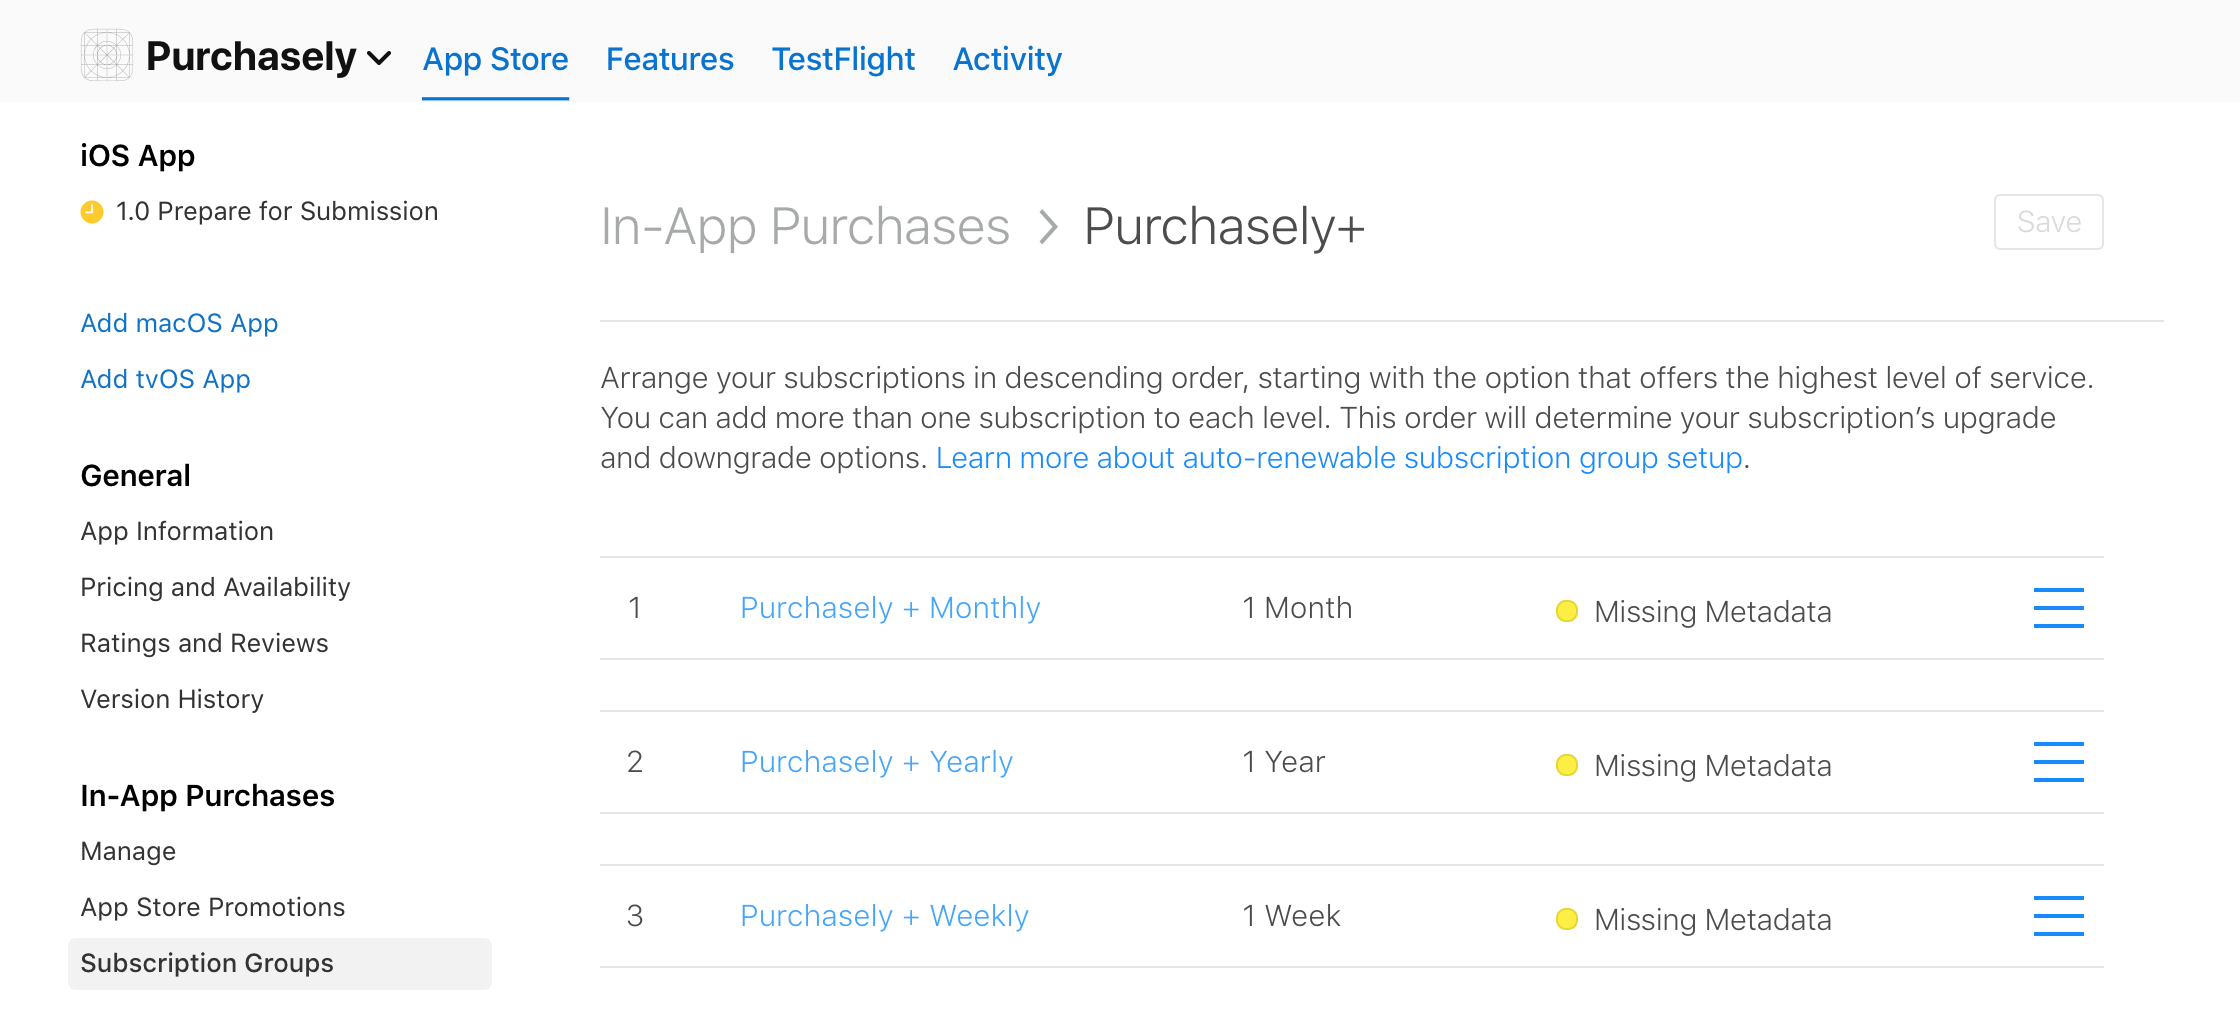Click rank number 1 in Monthly row
The width and height of the screenshot is (2240, 1030).
[x=634, y=608]
